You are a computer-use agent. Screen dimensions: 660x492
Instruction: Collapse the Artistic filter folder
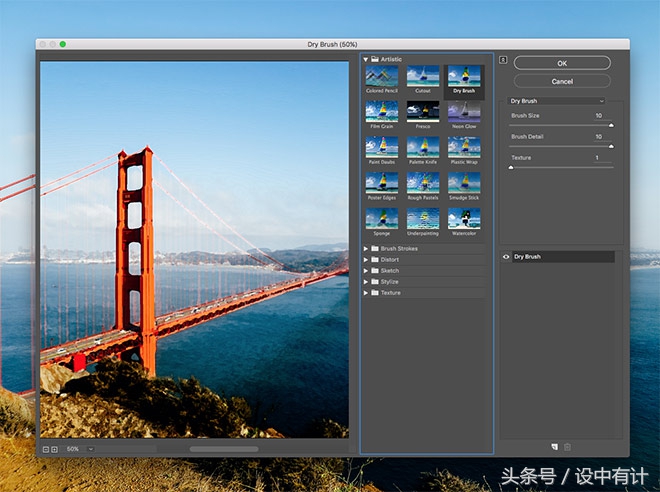coord(366,59)
